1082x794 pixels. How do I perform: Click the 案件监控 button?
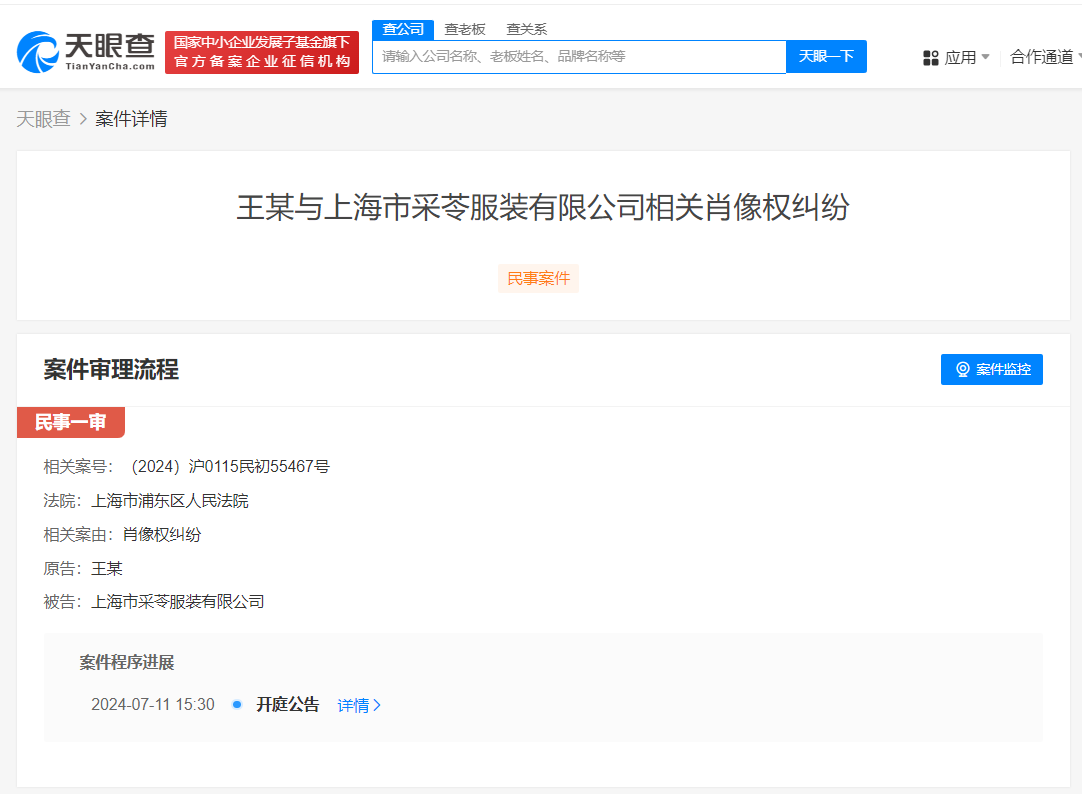click(991, 369)
